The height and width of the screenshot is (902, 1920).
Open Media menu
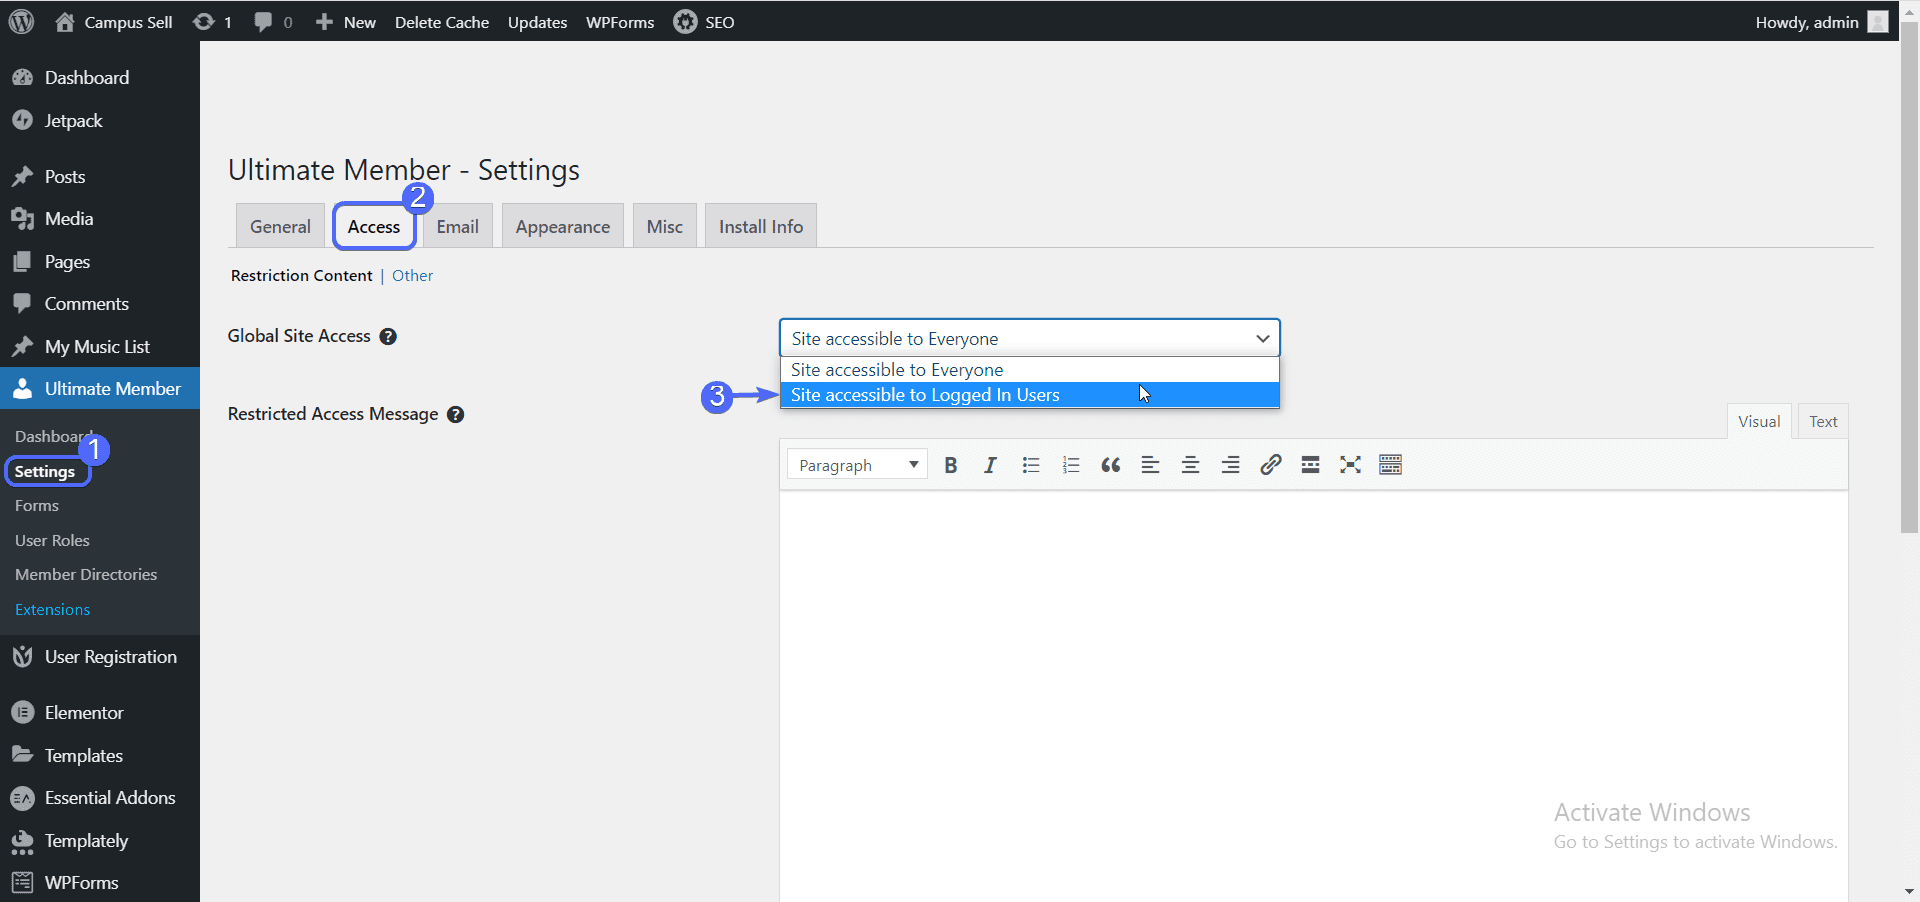(x=100, y=219)
